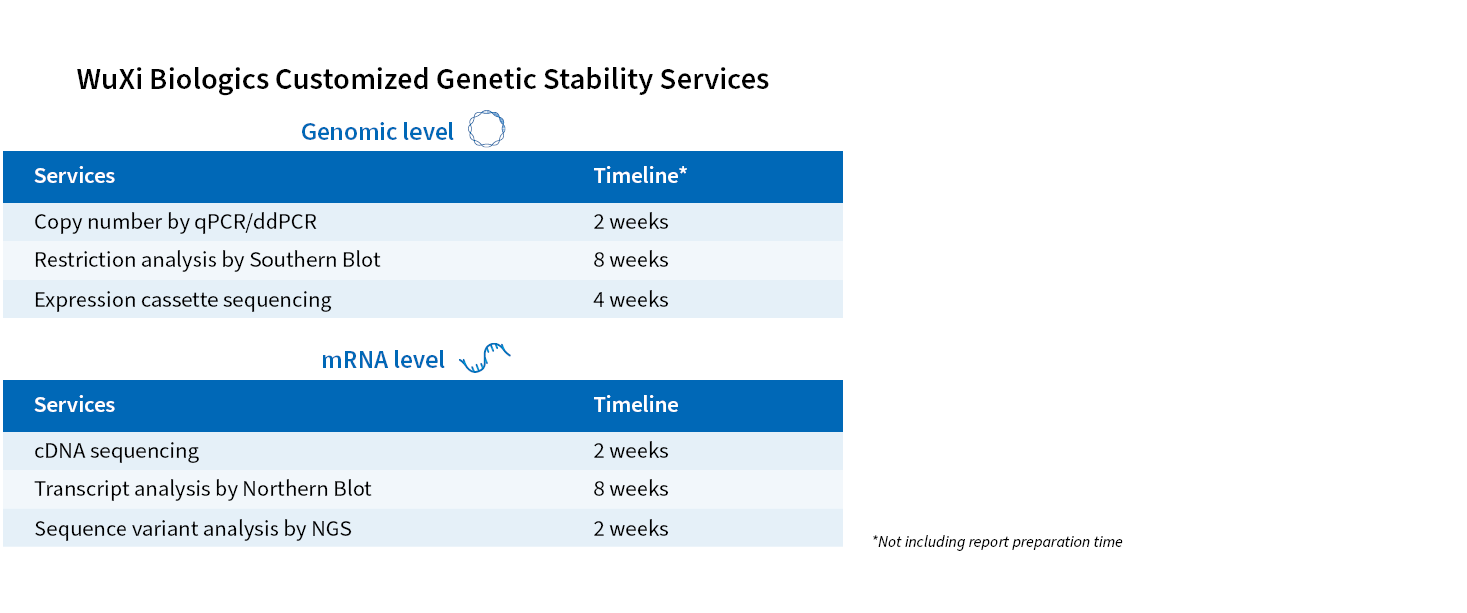The width and height of the screenshot is (1467, 613).
Task: Select the cDNA sequencing row
Action: click(x=117, y=451)
